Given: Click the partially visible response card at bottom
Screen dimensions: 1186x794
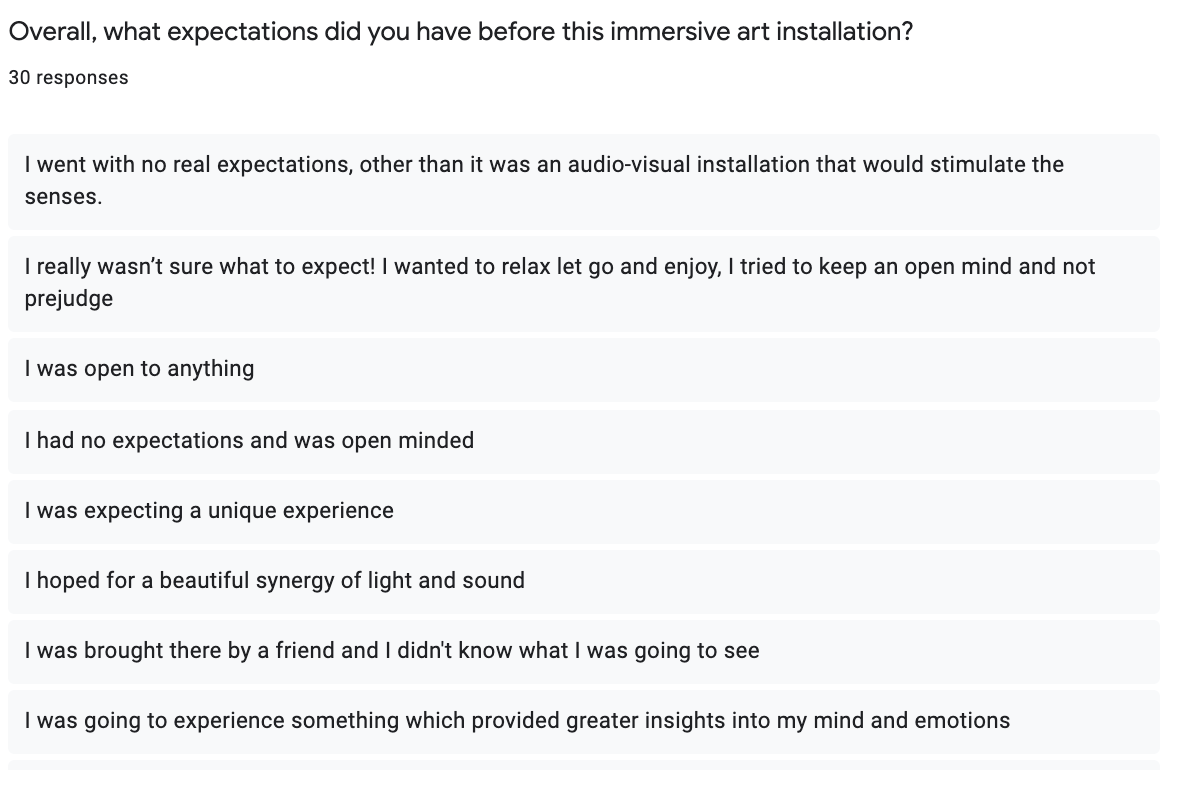Looking at the screenshot, I should 584,764.
